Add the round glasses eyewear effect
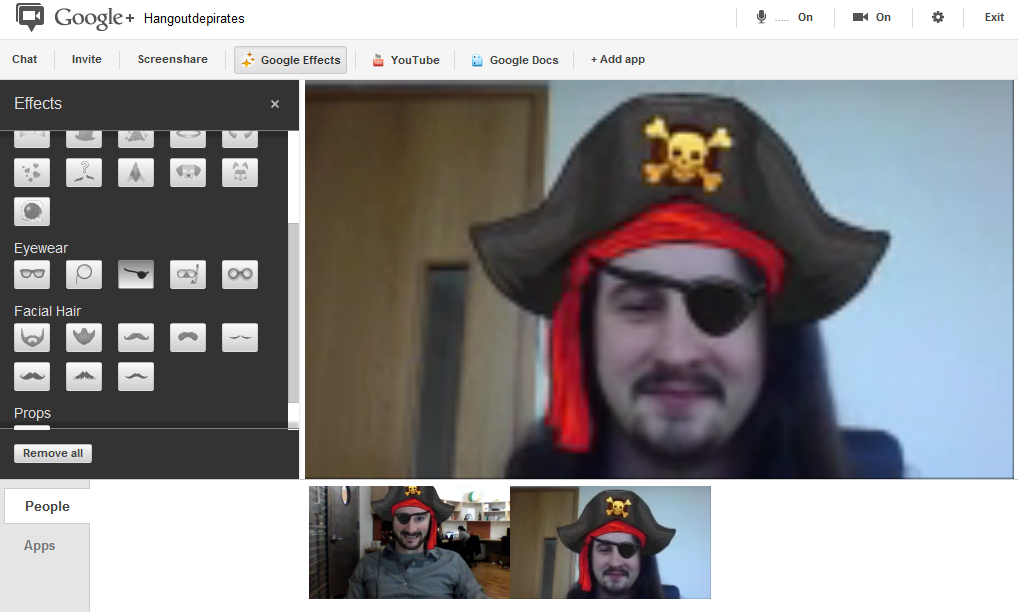Image resolution: width=1018 pixels, height=612 pixels. (x=240, y=274)
